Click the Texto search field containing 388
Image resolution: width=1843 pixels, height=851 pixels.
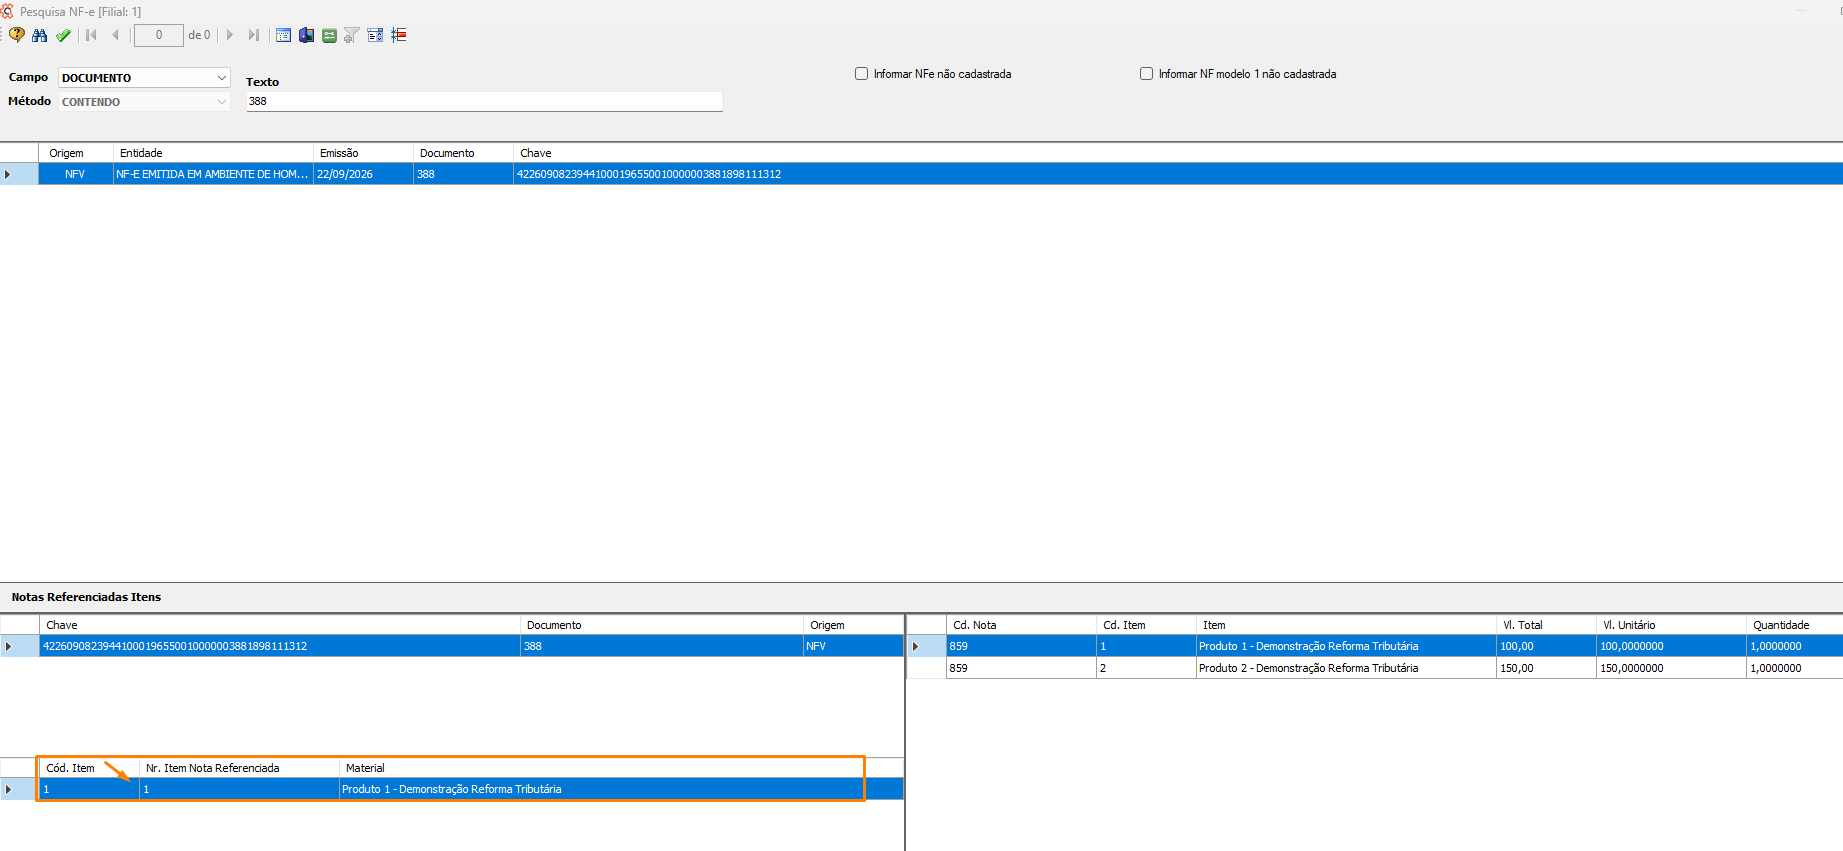point(484,101)
